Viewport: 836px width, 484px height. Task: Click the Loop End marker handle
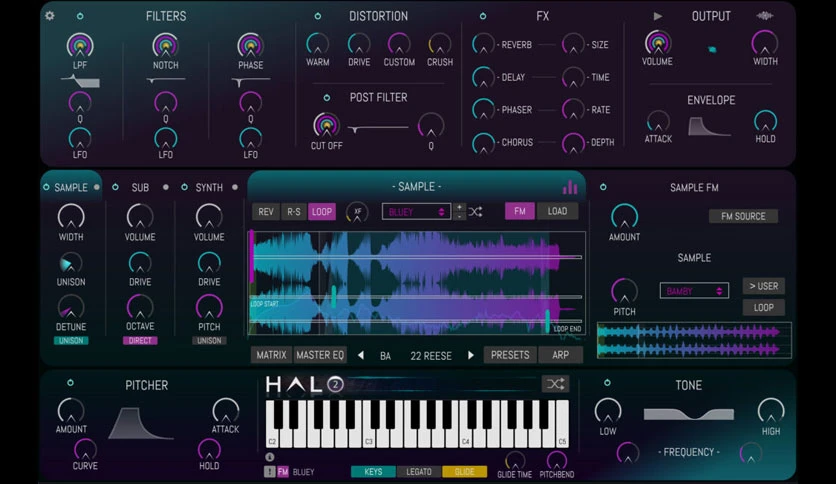pos(547,320)
